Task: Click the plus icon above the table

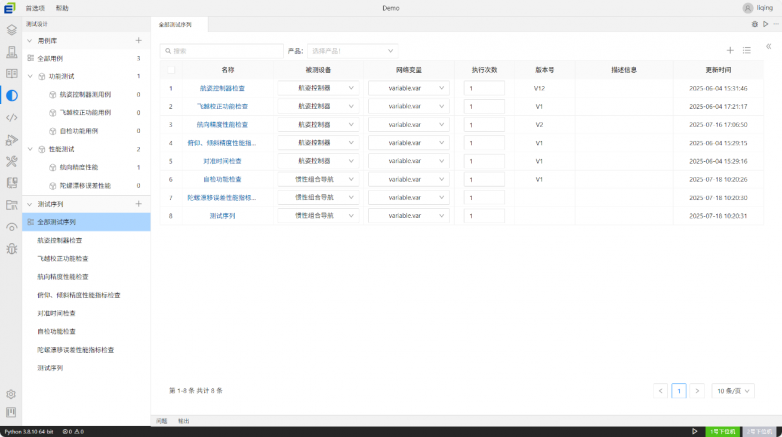Action: point(730,50)
